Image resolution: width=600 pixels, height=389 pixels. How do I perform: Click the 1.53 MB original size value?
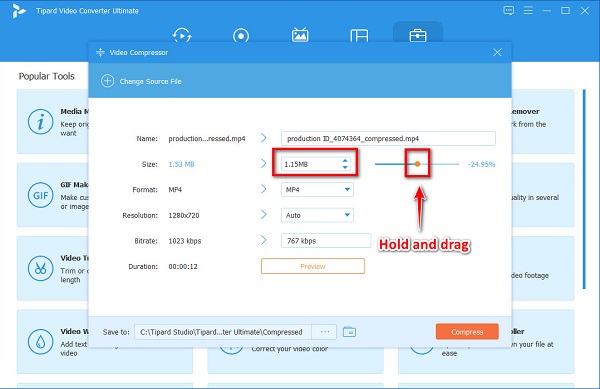[181, 164]
